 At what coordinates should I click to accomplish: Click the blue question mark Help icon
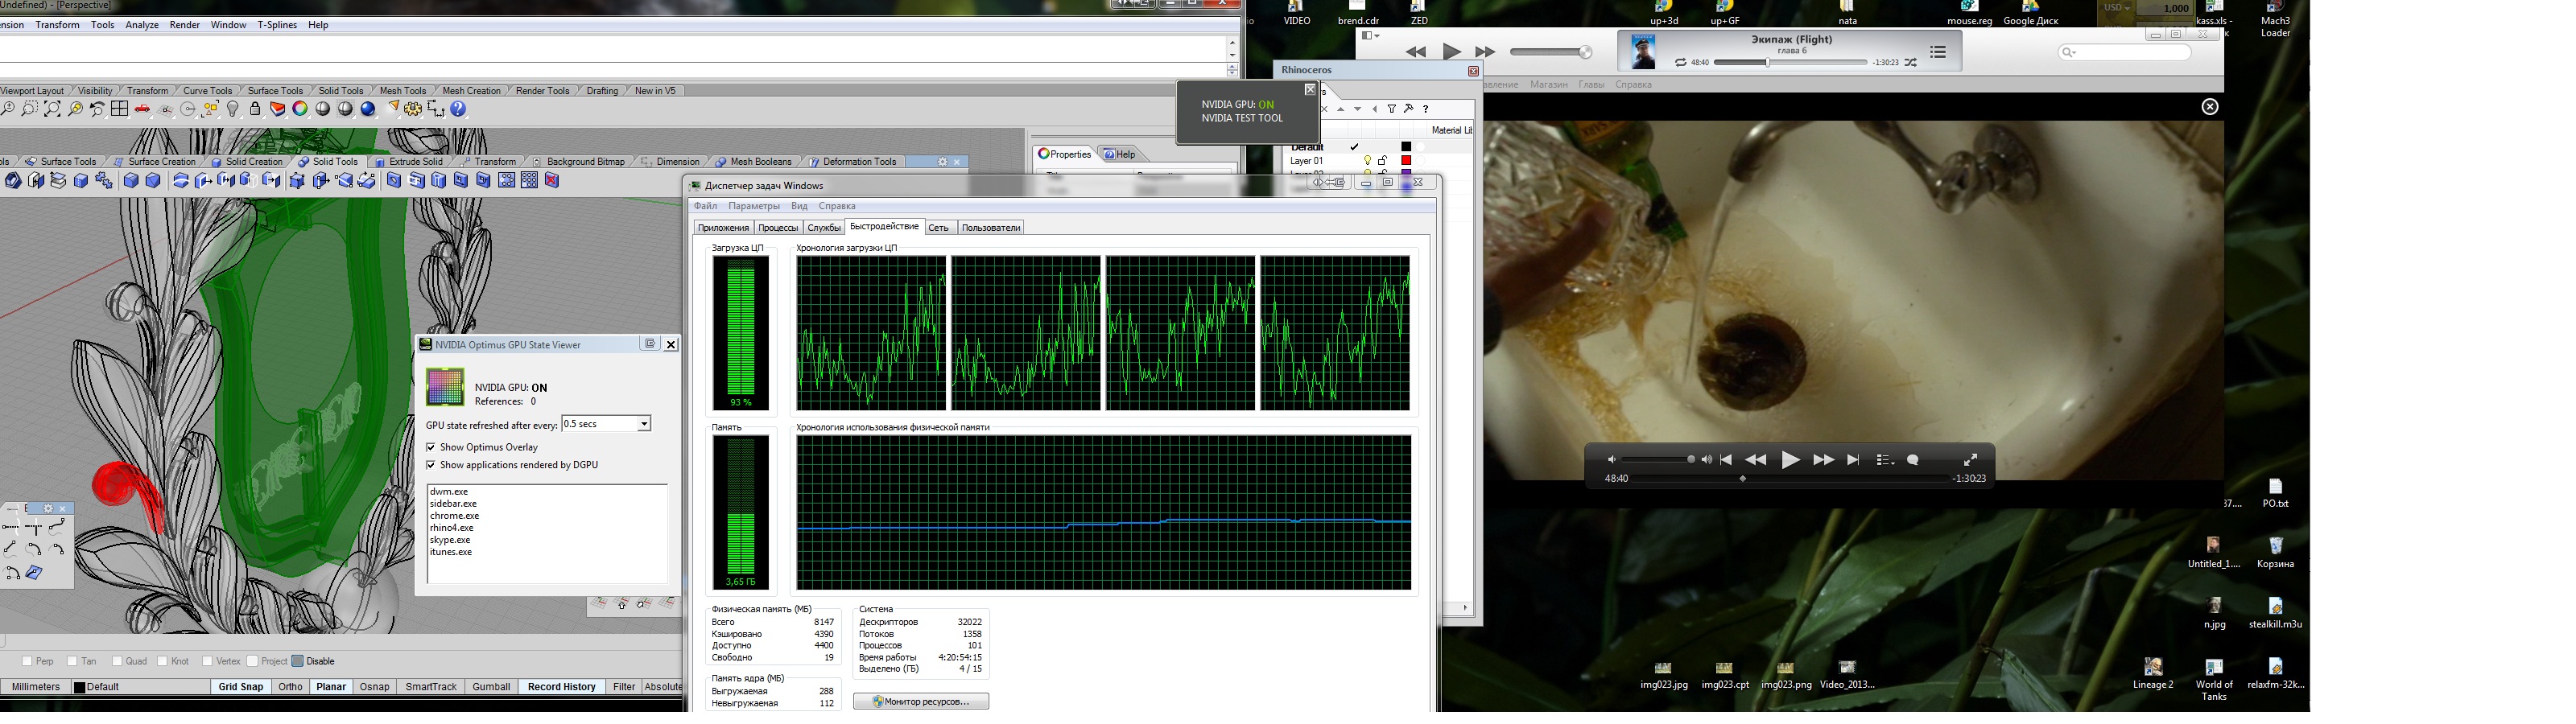point(458,109)
